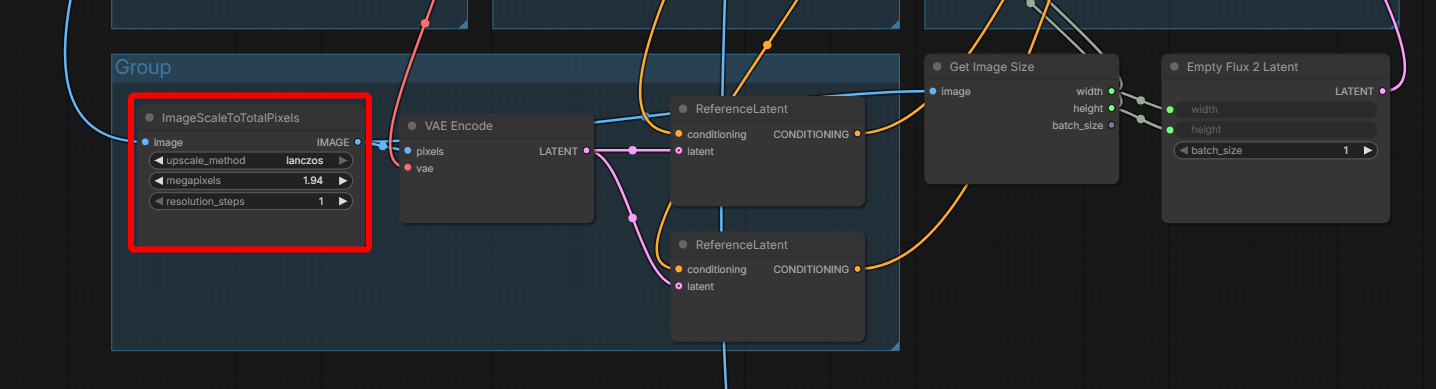Collapse the VAE Encode node via title dot

click(412, 126)
